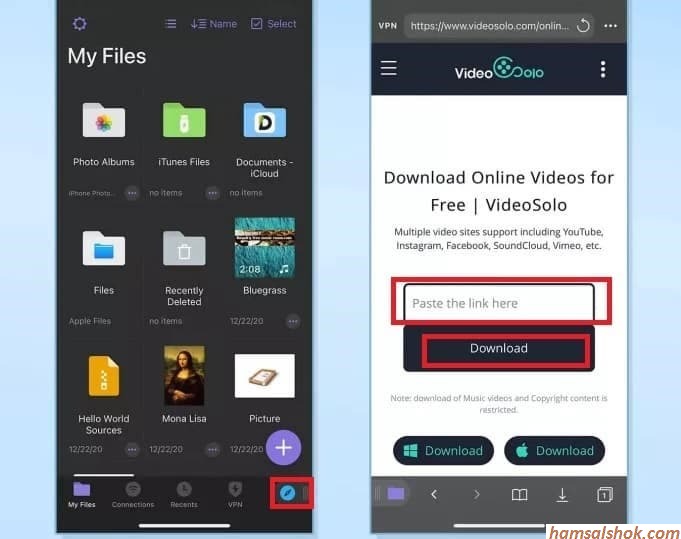Tap the Select checkbox button
The width and height of the screenshot is (681, 539).
tap(274, 23)
